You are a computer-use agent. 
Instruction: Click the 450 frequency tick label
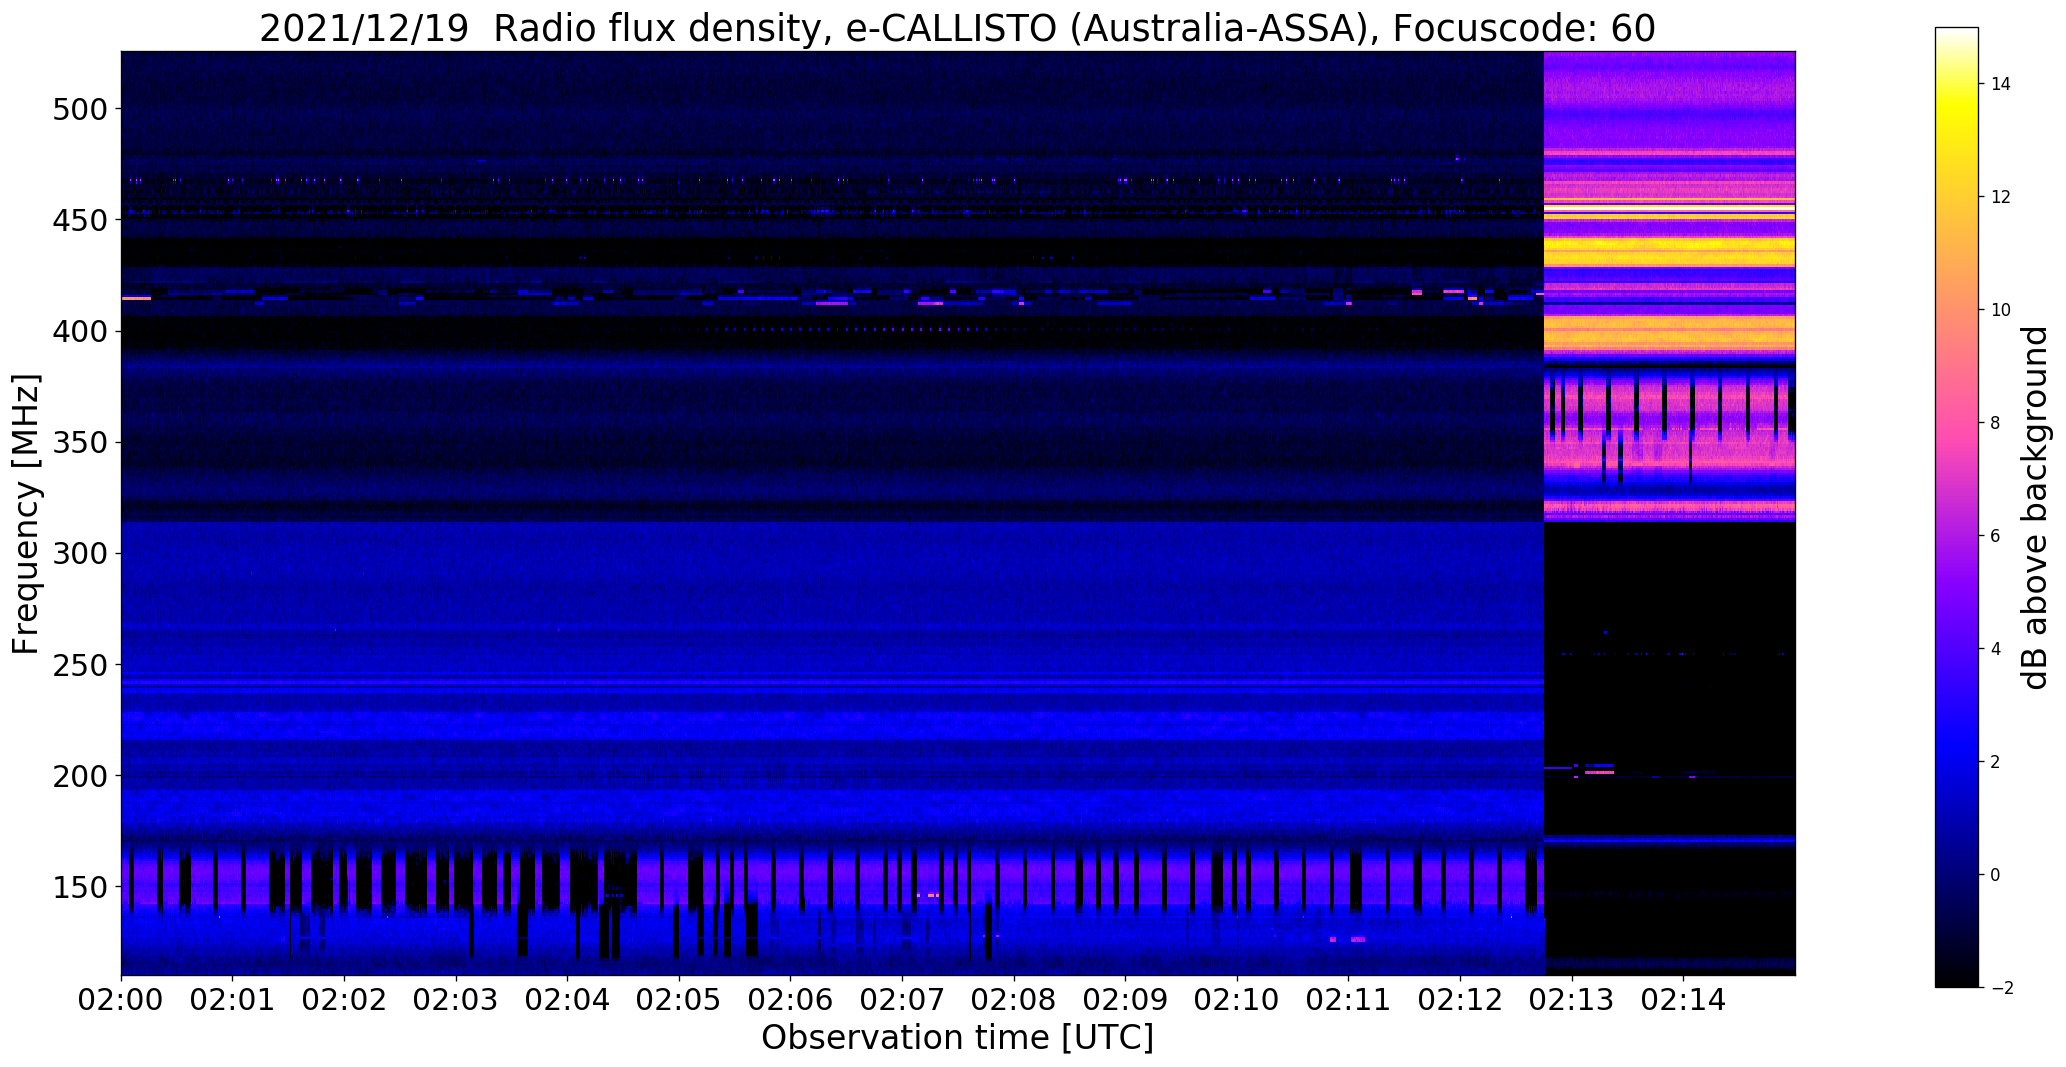[x=80, y=219]
